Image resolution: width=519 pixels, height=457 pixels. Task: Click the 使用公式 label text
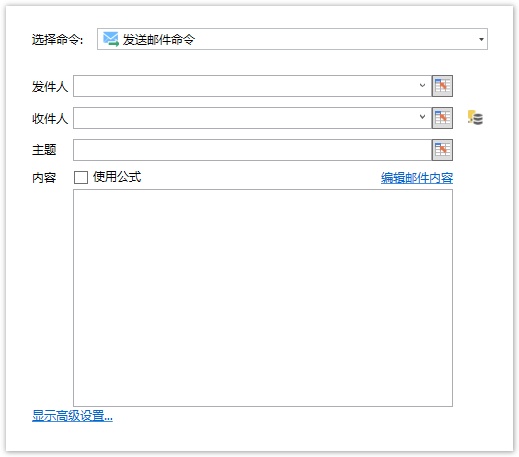pos(117,177)
